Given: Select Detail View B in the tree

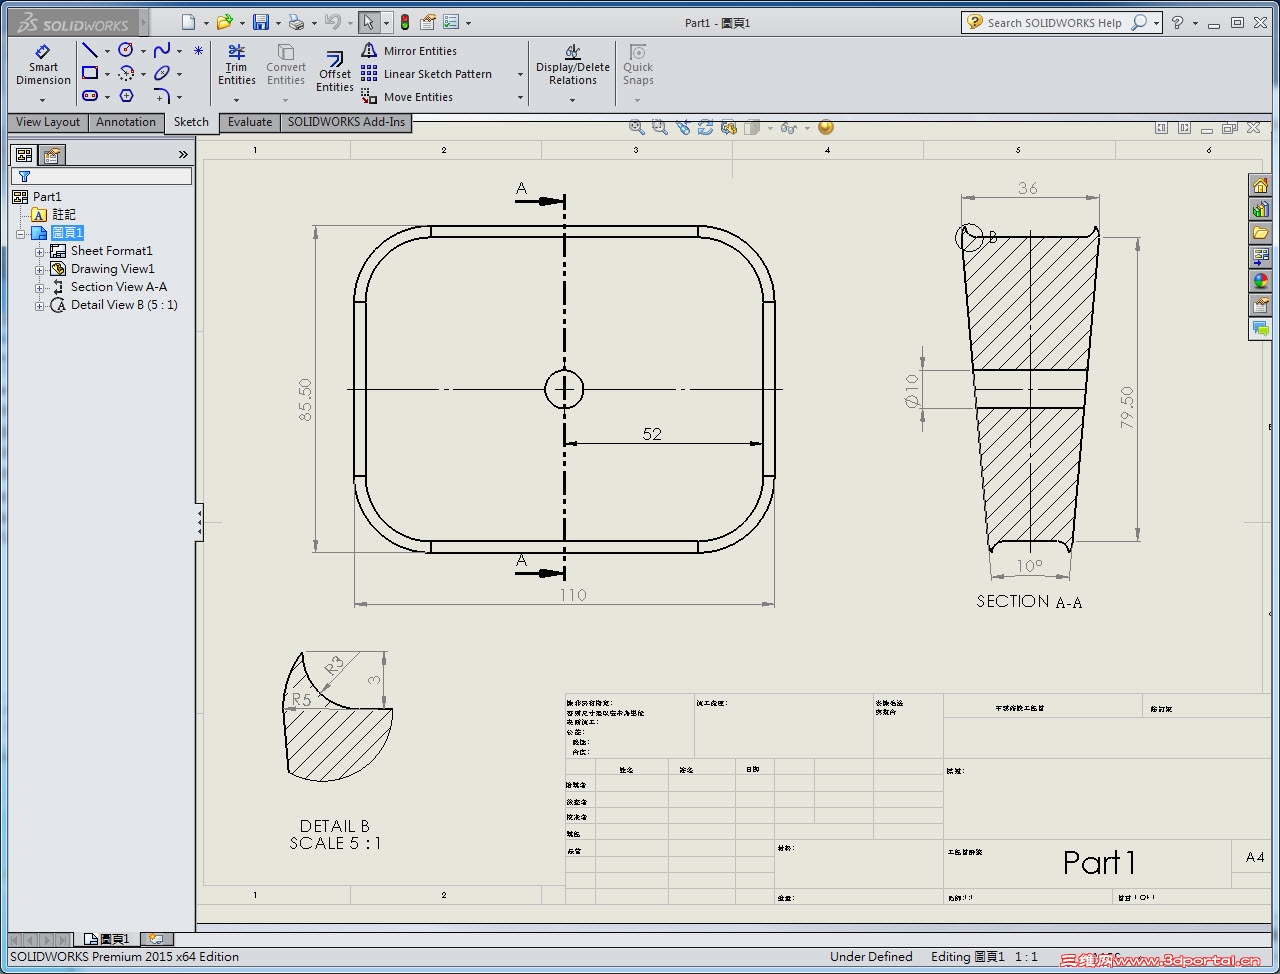Looking at the screenshot, I should pos(123,305).
